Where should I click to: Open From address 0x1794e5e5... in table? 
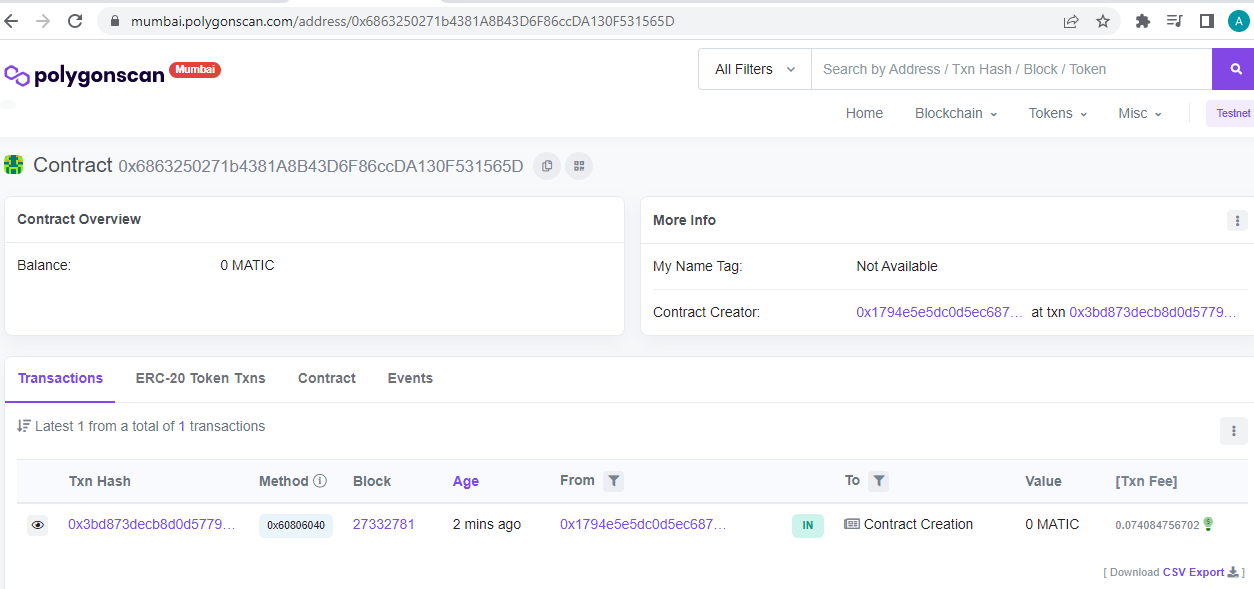tap(643, 524)
